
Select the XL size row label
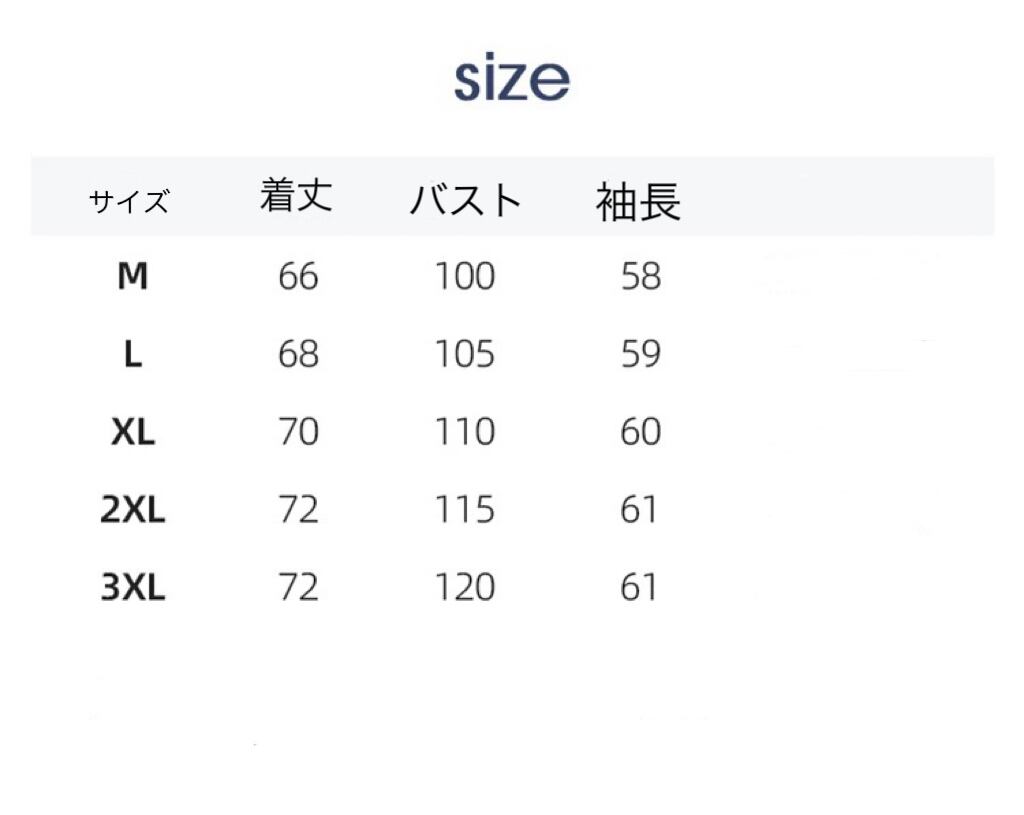pos(133,432)
